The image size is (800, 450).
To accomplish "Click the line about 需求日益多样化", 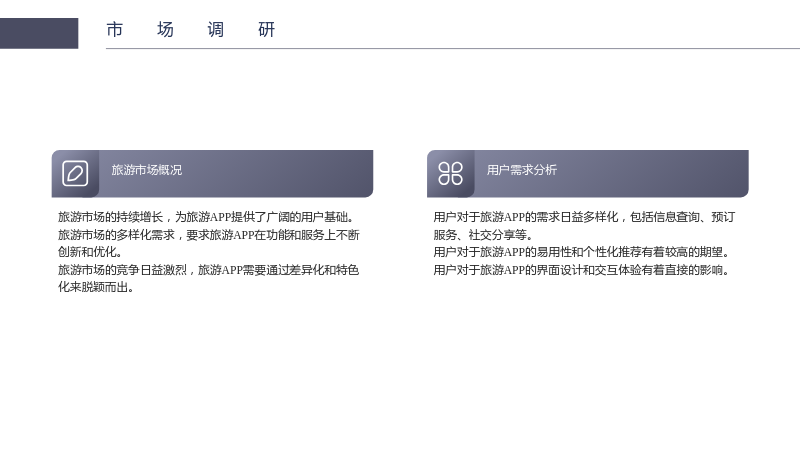I will [x=584, y=217].
